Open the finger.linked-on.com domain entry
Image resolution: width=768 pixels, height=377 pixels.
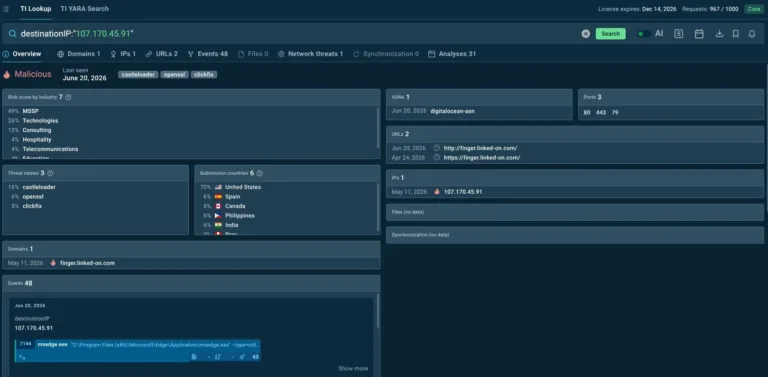point(87,263)
